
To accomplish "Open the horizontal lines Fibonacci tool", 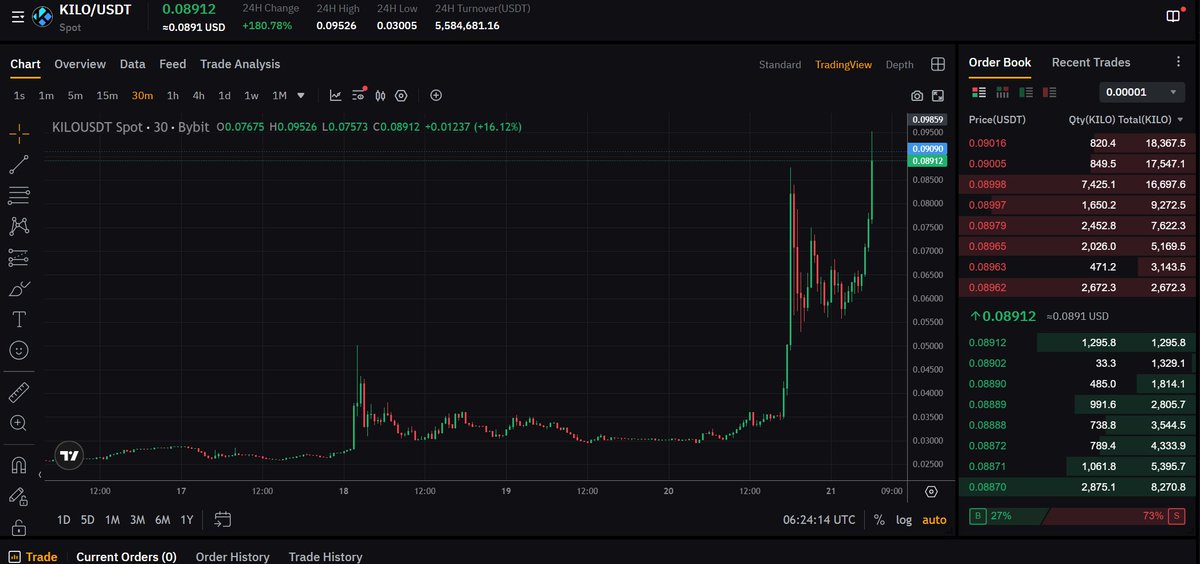I will (x=19, y=195).
